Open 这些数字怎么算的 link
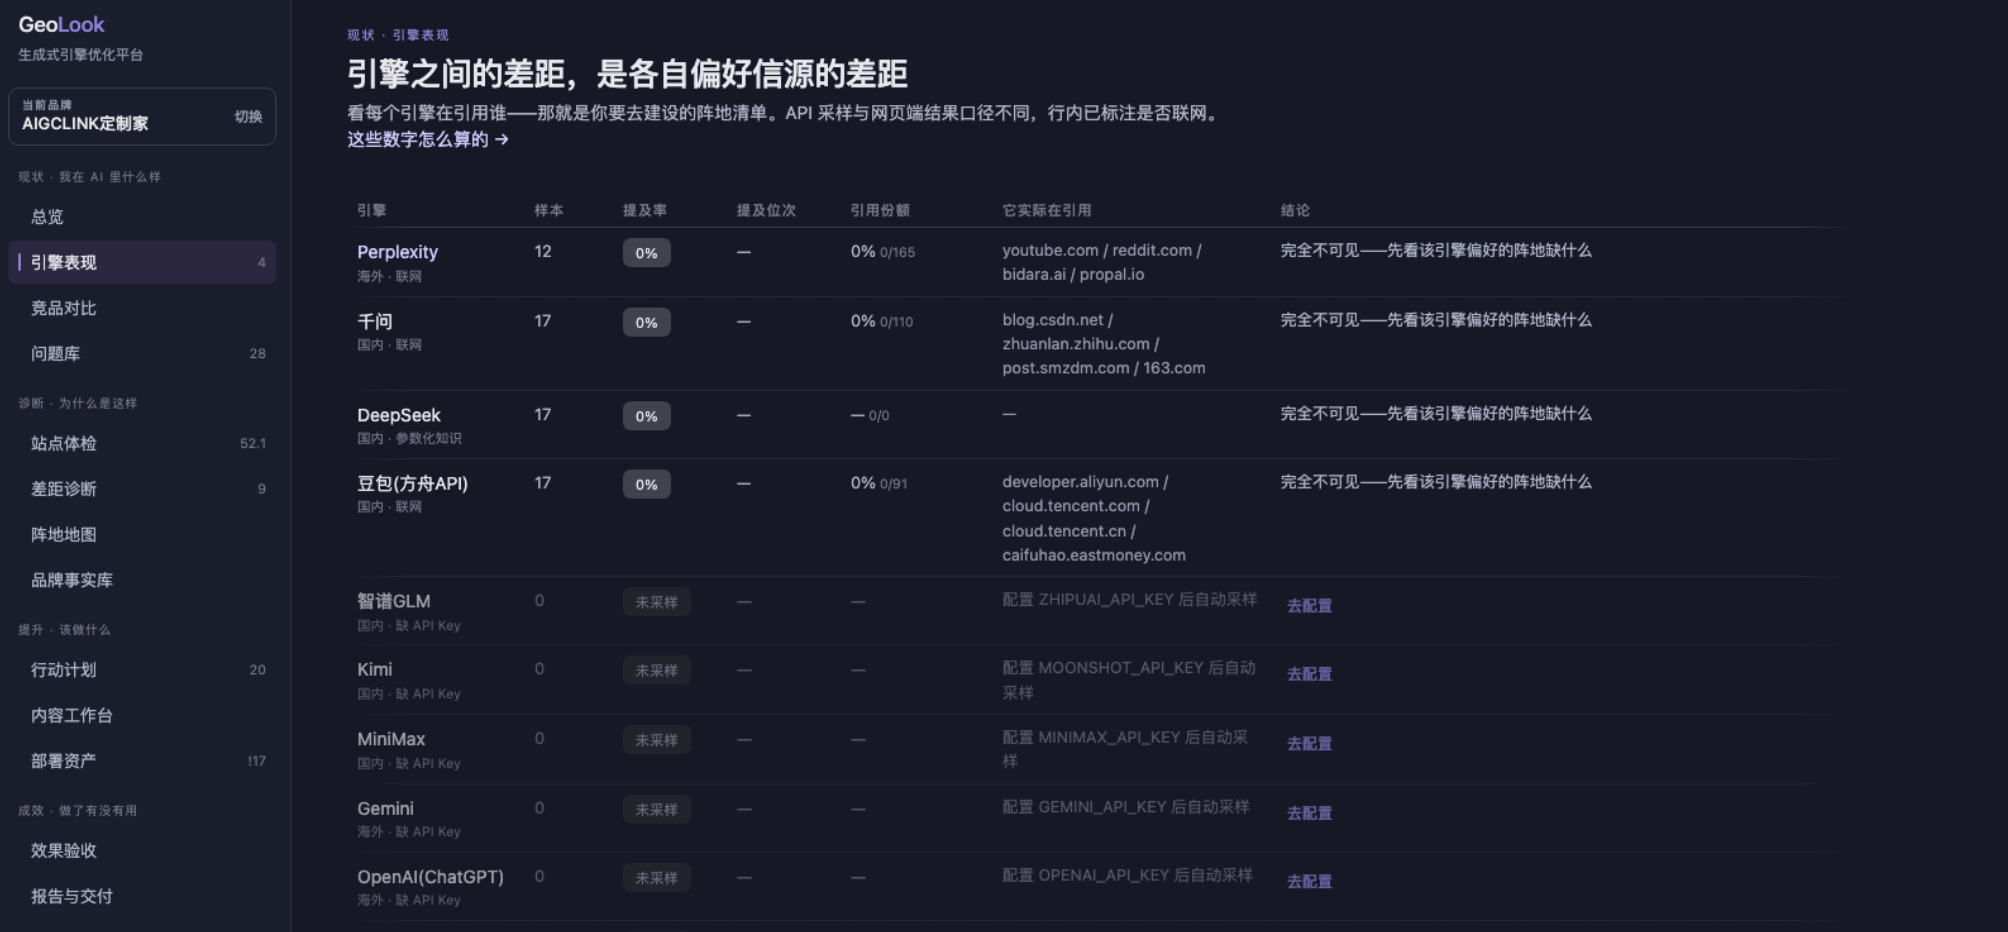The width and height of the screenshot is (2008, 932). coord(428,139)
